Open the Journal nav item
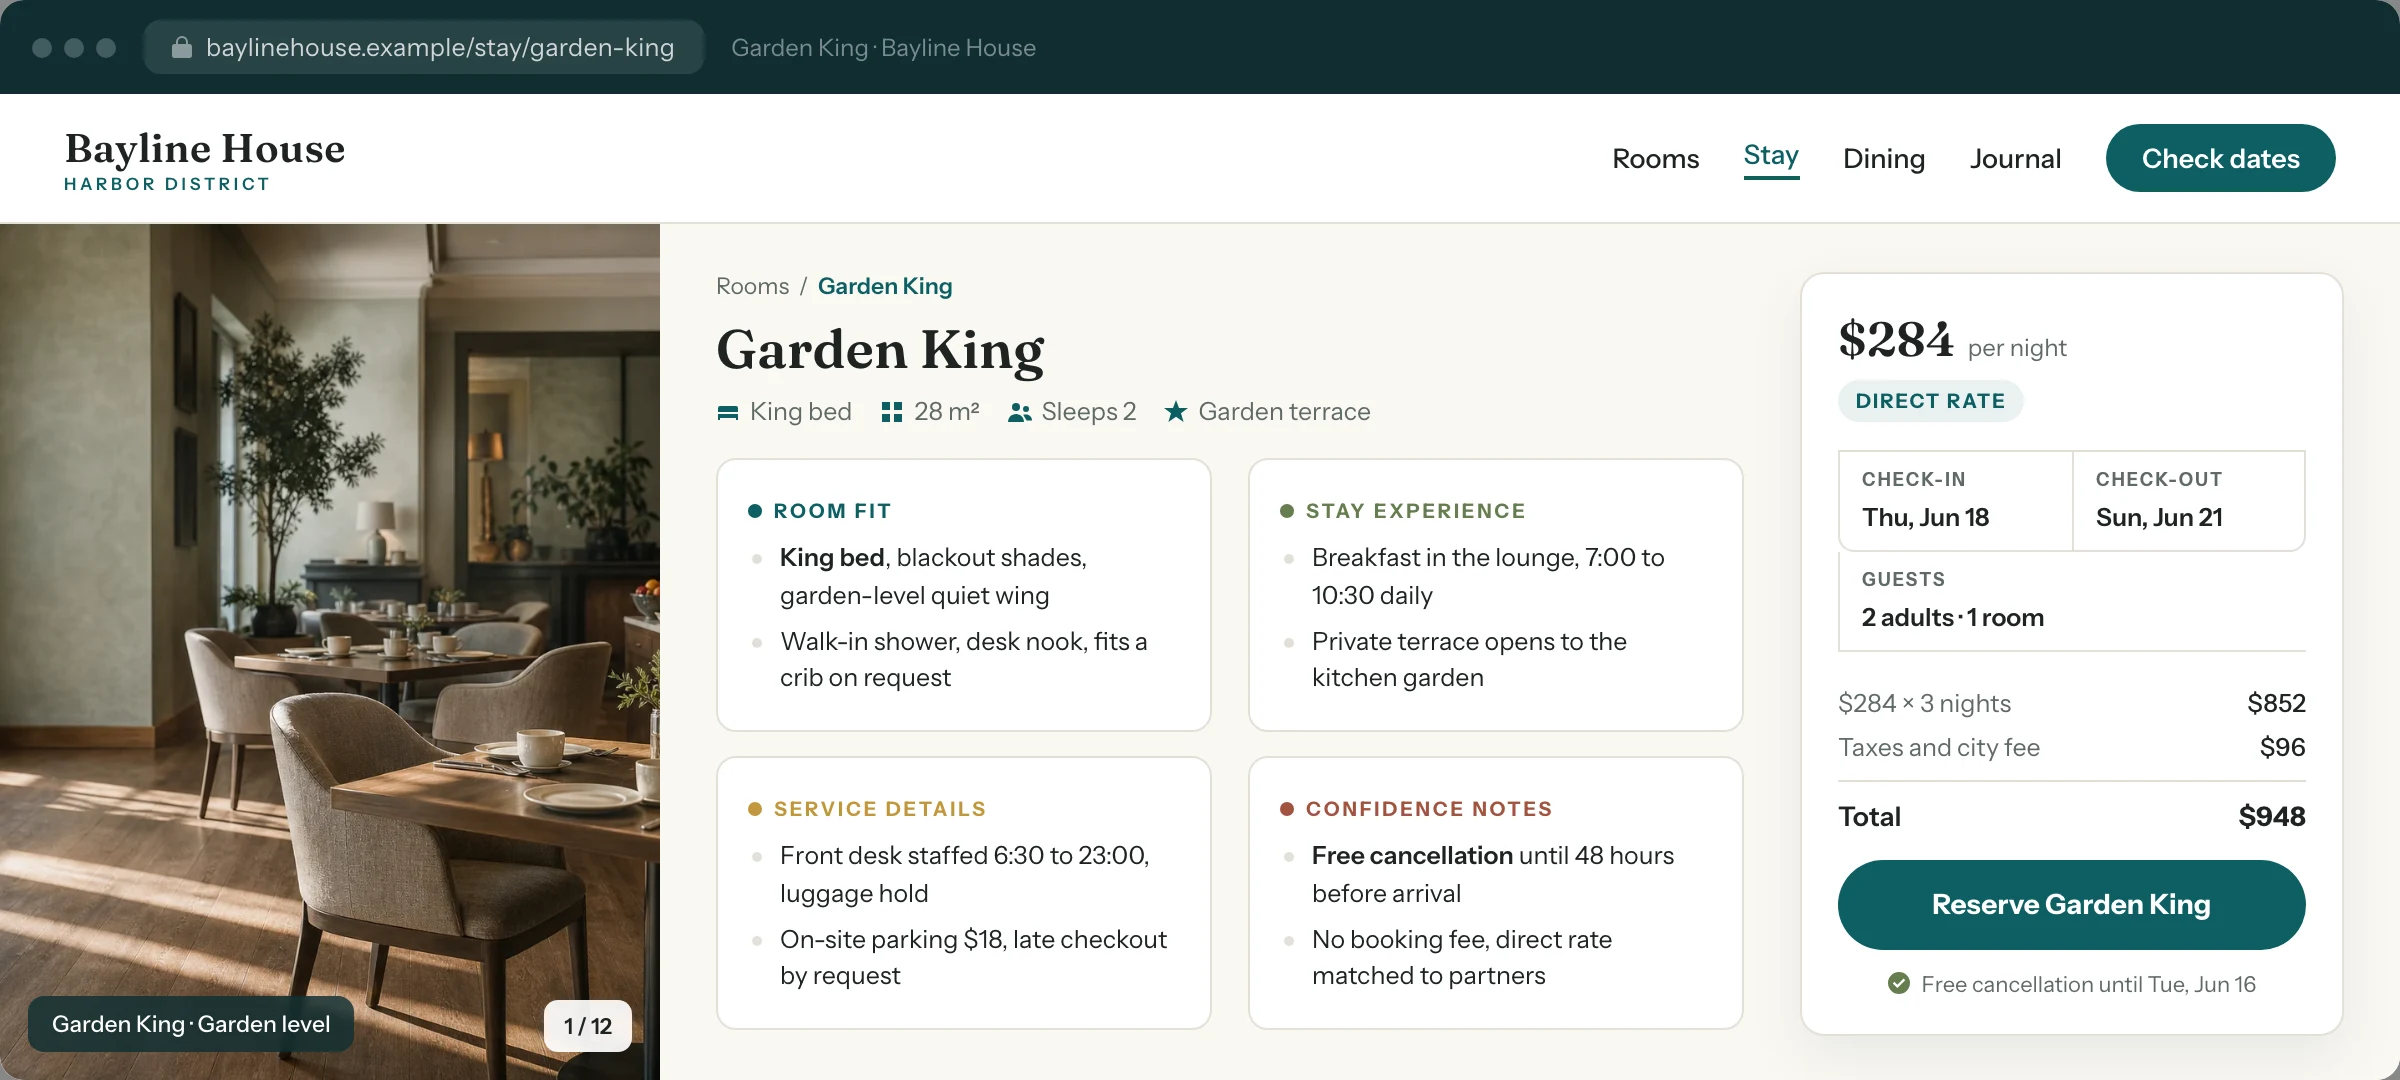This screenshot has width=2400, height=1080. click(2015, 158)
